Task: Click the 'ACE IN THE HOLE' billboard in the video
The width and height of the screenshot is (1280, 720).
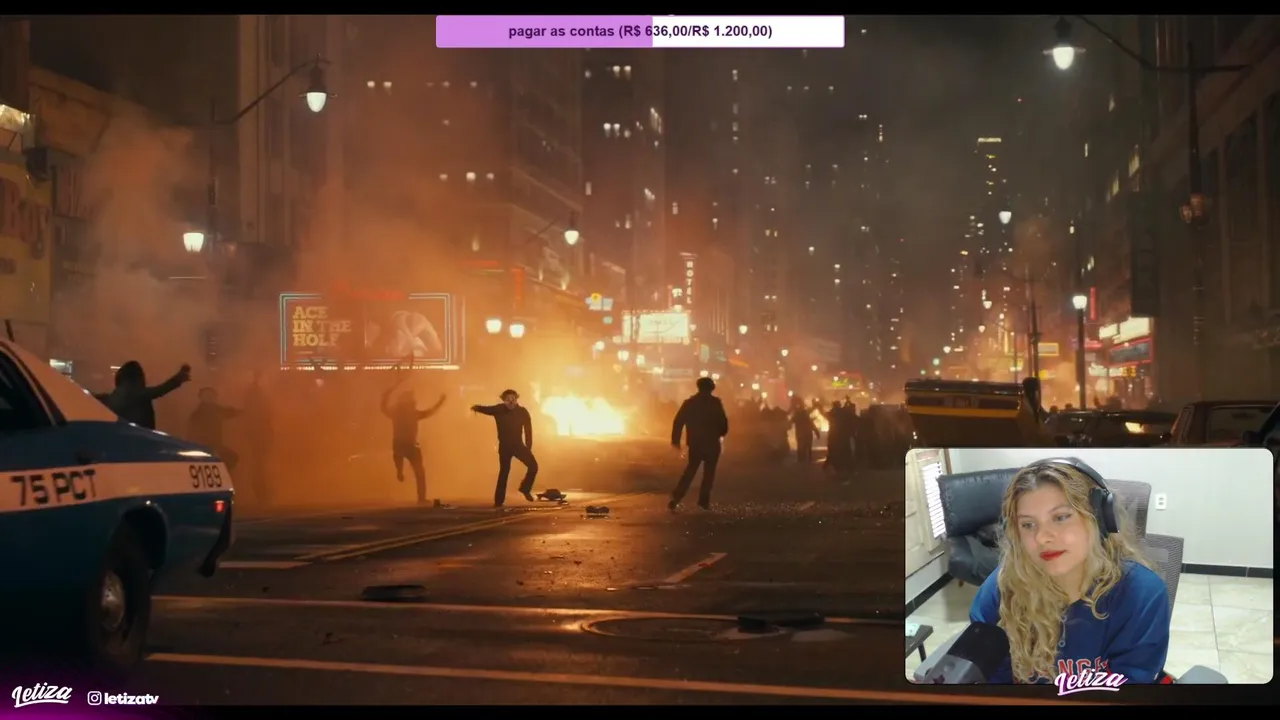Action: (369, 331)
